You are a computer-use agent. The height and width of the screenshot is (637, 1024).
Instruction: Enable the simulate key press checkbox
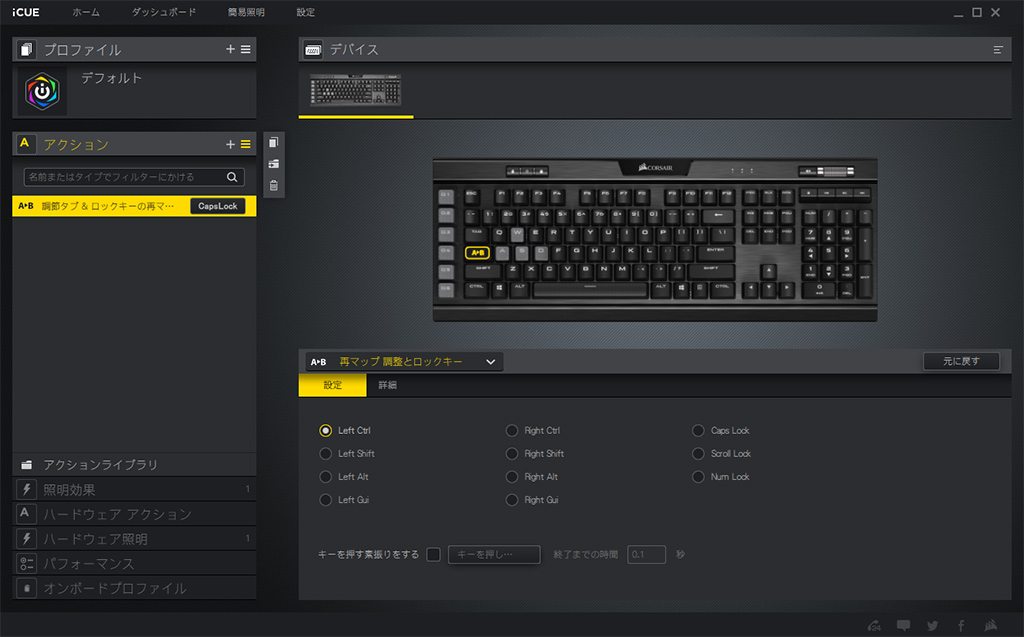pos(434,555)
